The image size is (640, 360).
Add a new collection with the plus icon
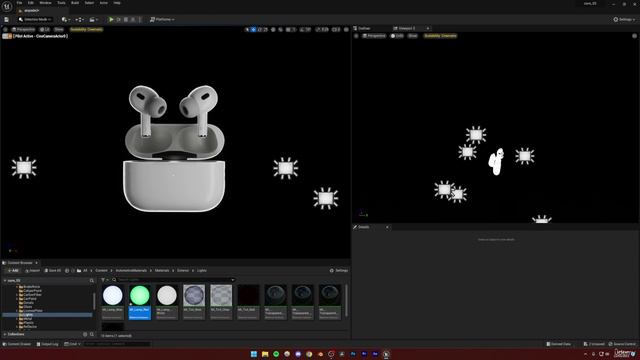(85, 334)
